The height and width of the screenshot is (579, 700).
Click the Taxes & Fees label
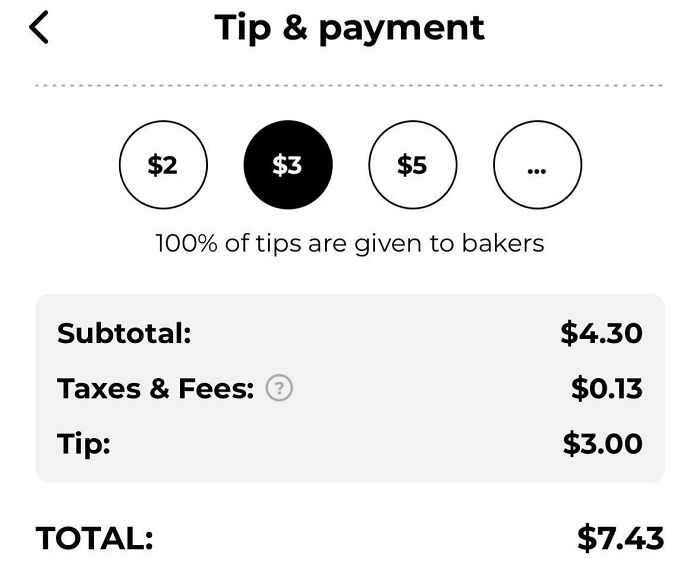click(x=156, y=388)
